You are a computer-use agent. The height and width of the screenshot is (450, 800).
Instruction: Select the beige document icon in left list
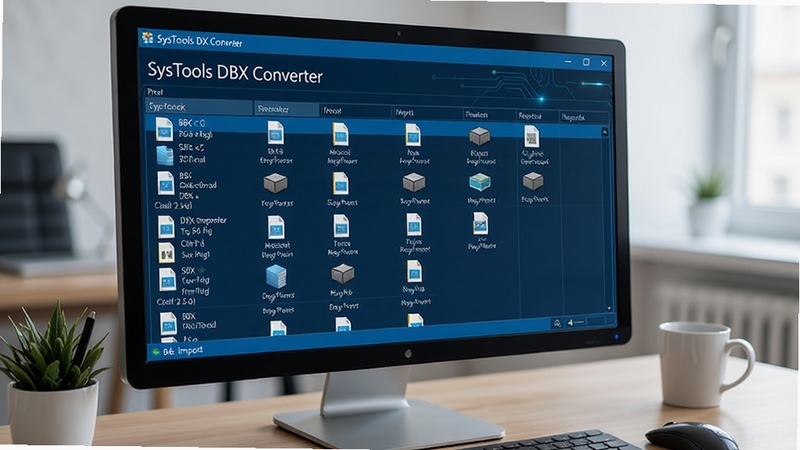[x=166, y=253]
